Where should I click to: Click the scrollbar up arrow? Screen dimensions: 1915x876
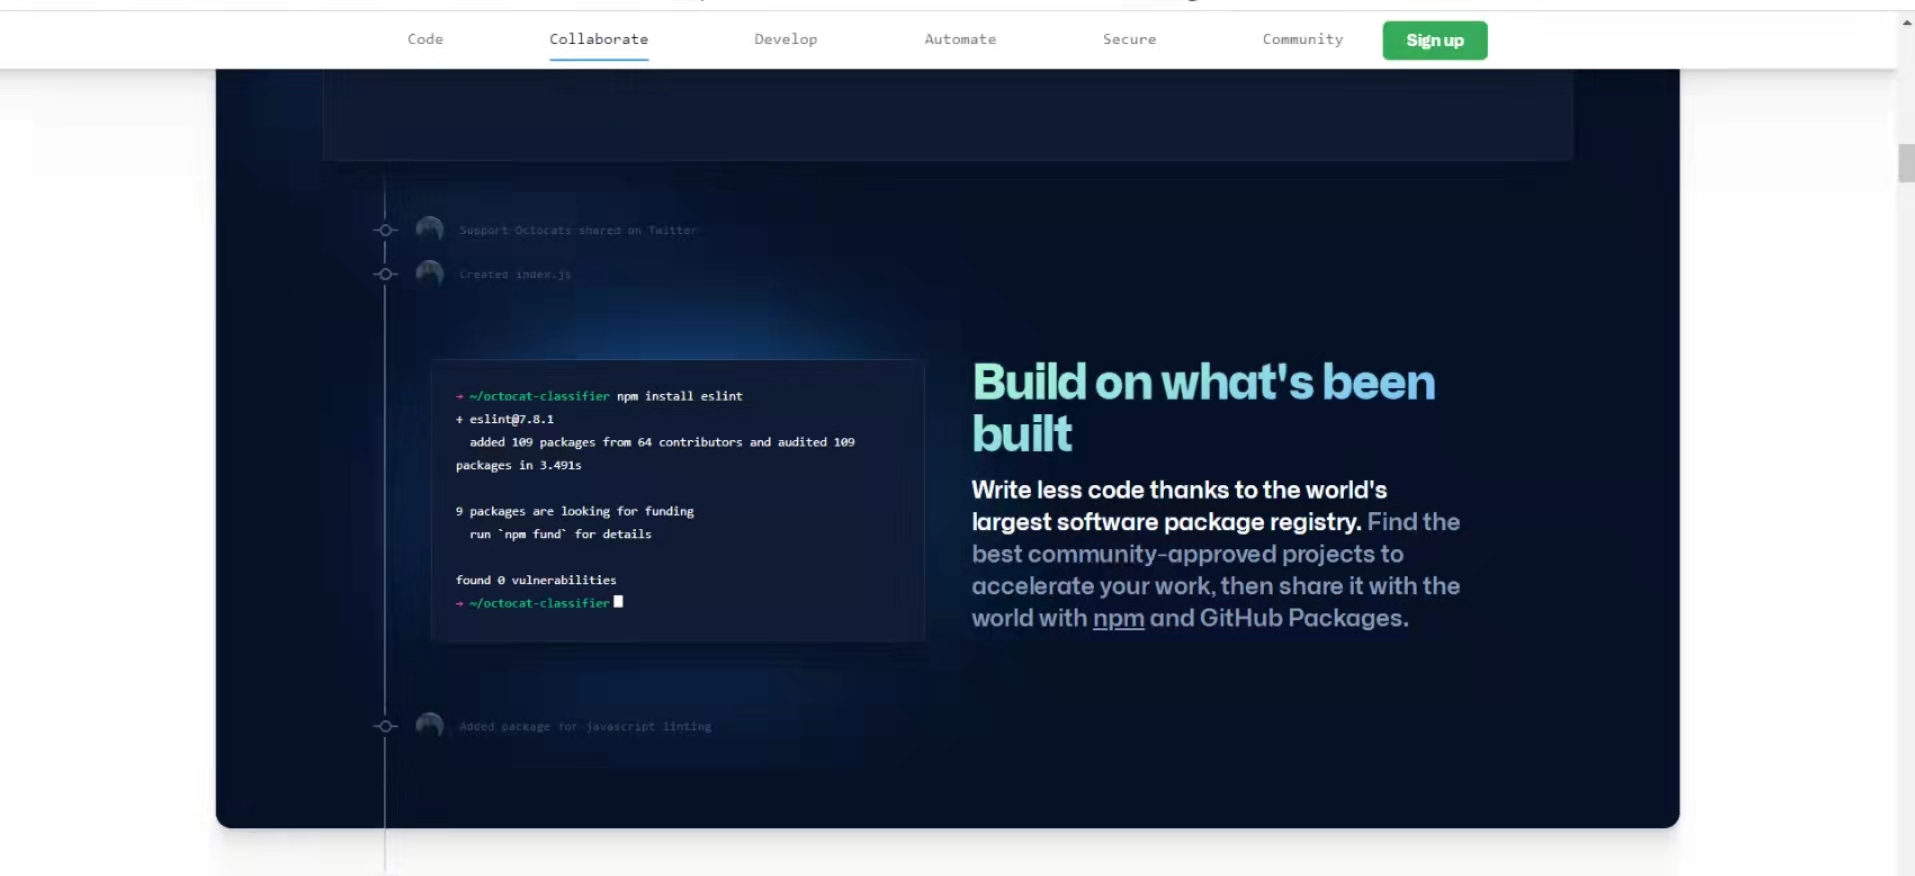1906,20
